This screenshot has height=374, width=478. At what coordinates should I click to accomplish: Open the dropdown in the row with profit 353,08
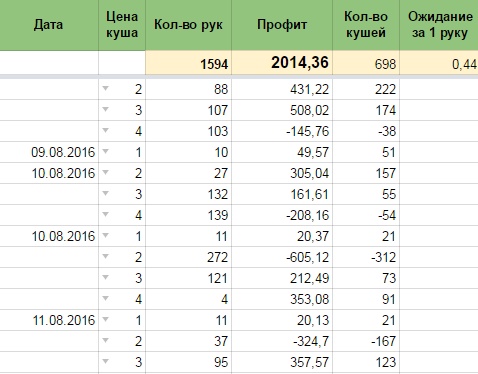[x=106, y=298]
